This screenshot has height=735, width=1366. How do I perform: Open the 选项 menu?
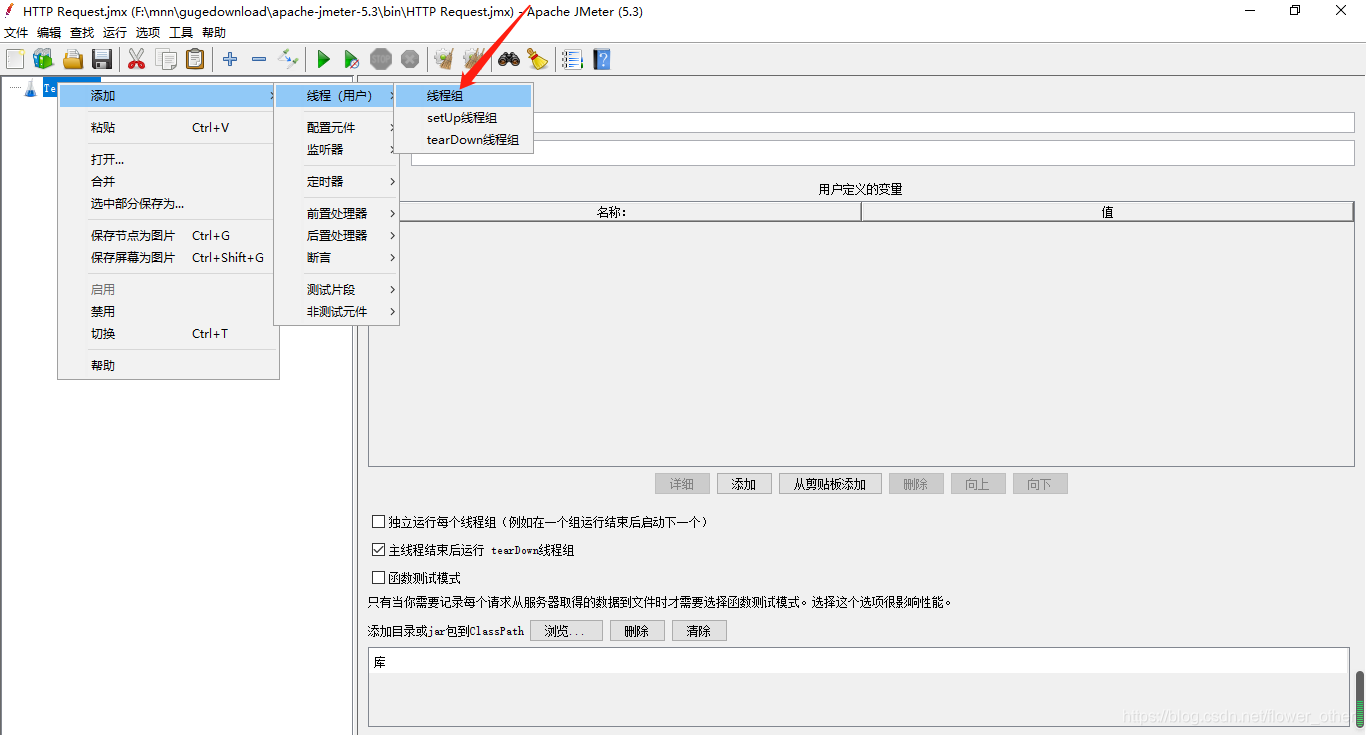[x=148, y=33]
